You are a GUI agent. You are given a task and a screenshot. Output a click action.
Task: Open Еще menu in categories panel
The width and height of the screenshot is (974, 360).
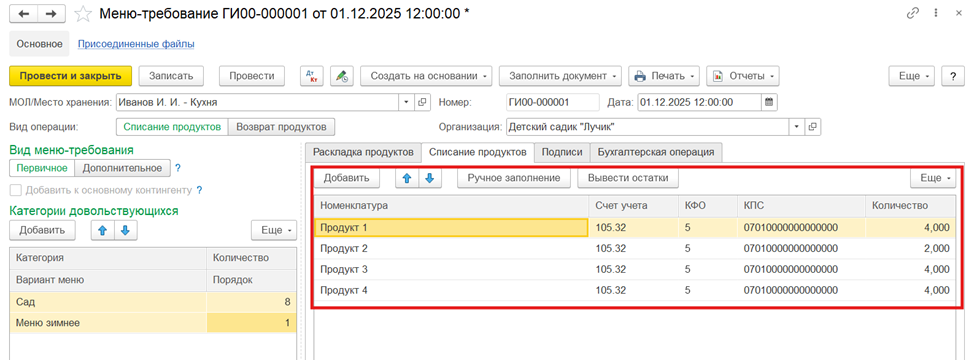click(x=274, y=230)
